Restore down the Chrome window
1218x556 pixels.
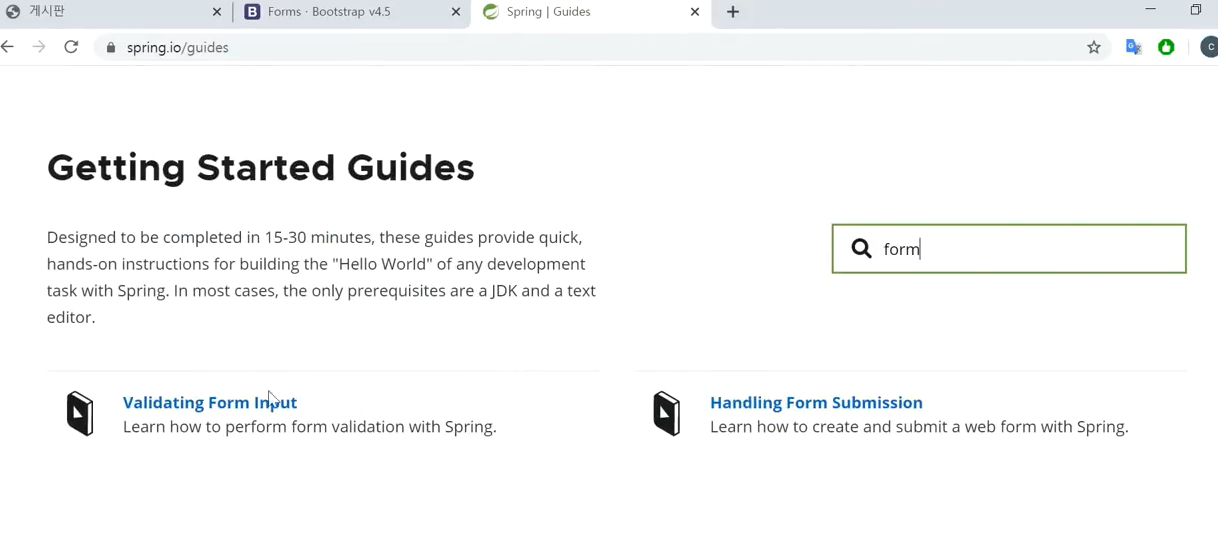1195,10
